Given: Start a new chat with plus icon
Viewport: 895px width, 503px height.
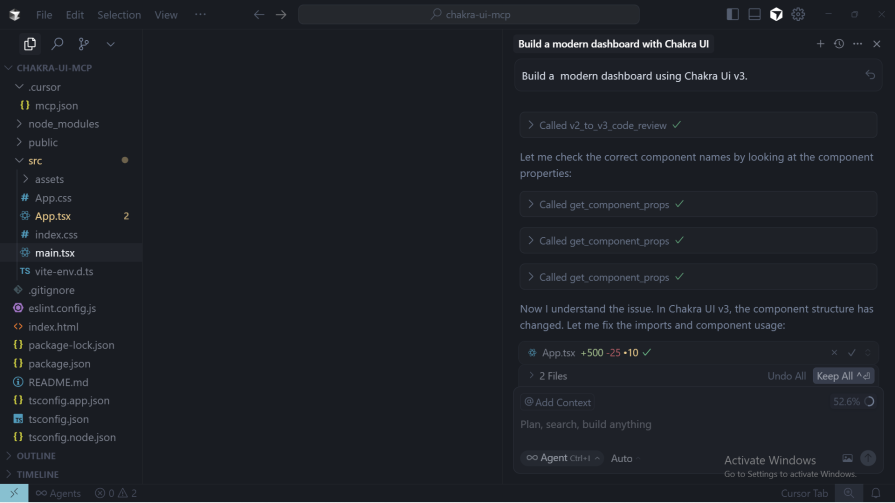Looking at the screenshot, I should (x=820, y=44).
